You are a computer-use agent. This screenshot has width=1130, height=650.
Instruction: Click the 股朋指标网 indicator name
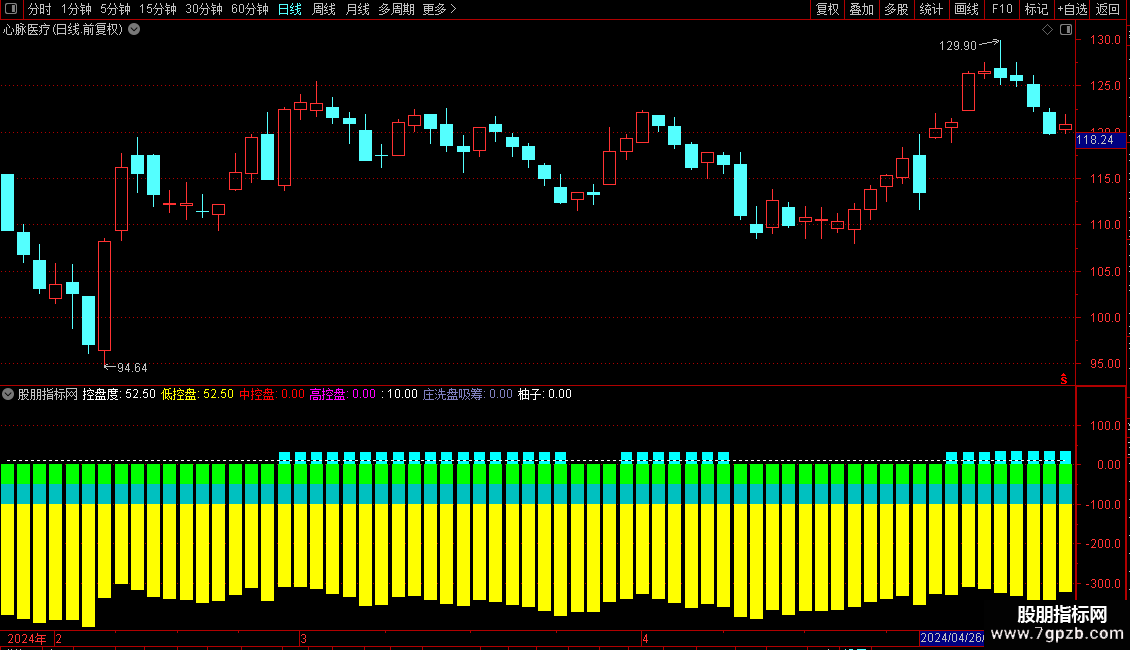click(48, 394)
